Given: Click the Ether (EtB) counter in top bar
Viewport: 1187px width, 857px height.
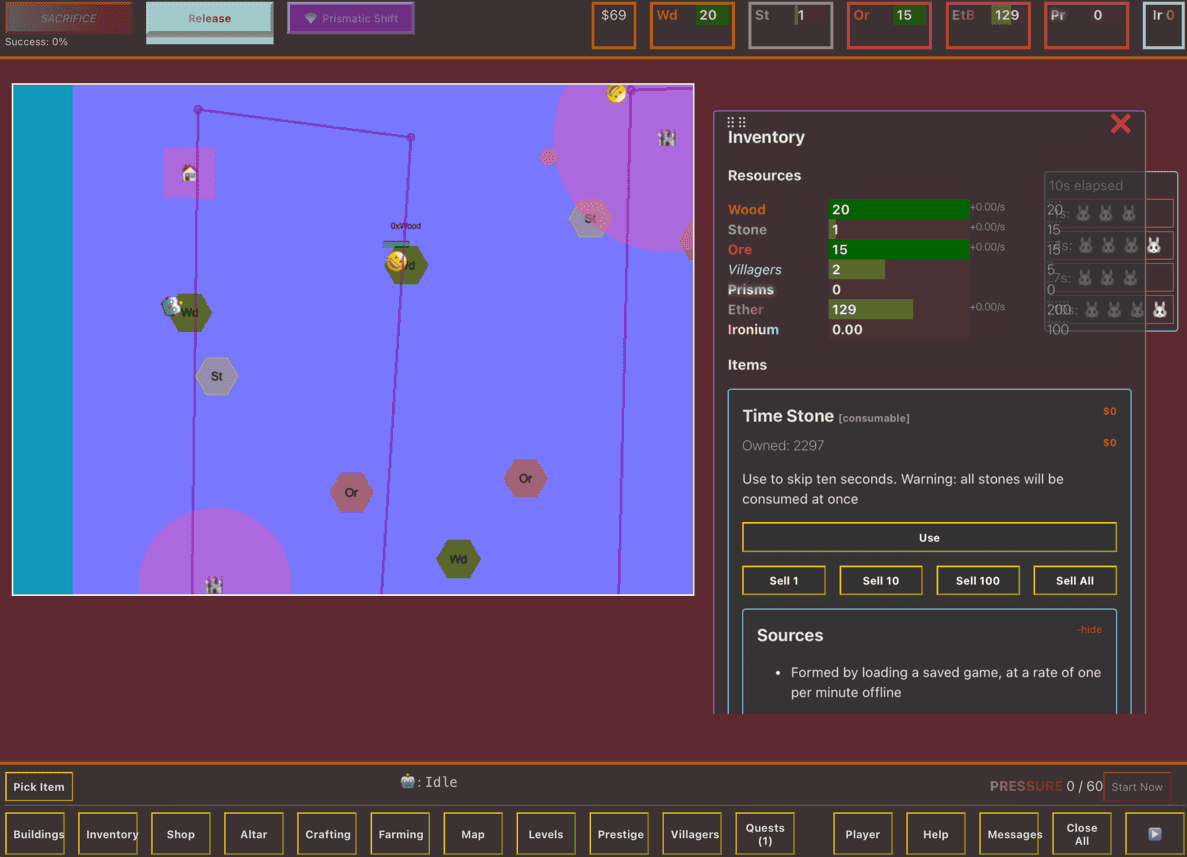Looking at the screenshot, I should coord(988,25).
